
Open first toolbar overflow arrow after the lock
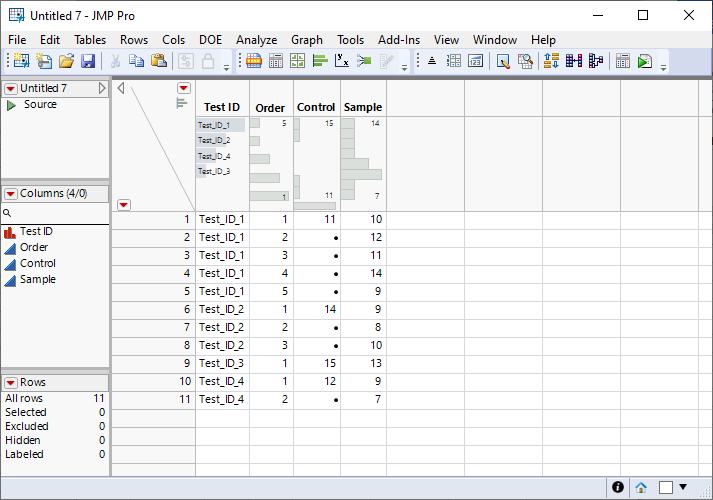[226, 68]
